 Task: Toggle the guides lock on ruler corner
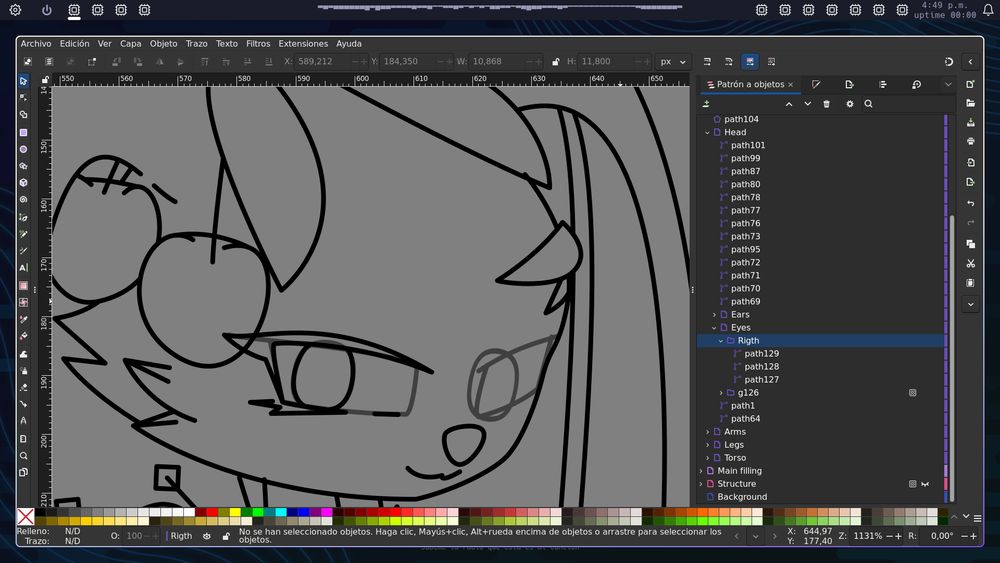coord(45,80)
